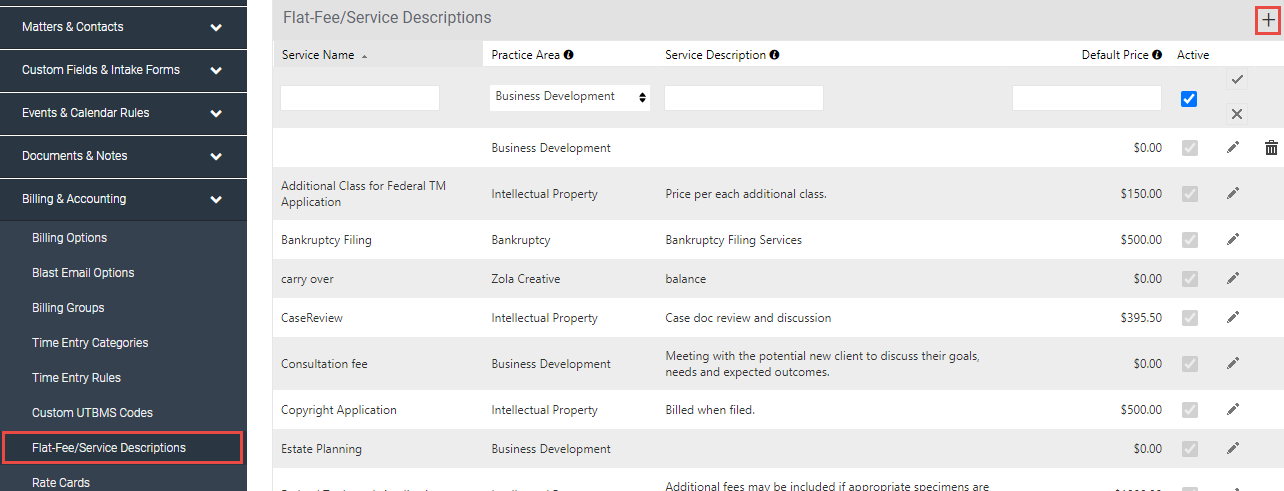Toggle Active checkbox for Bankruptcy Filing
Viewport: 1284px width, 491px height.
[1189, 240]
